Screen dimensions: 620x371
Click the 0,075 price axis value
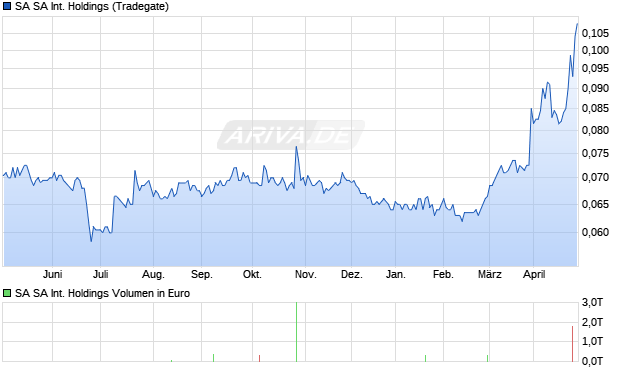(595, 153)
